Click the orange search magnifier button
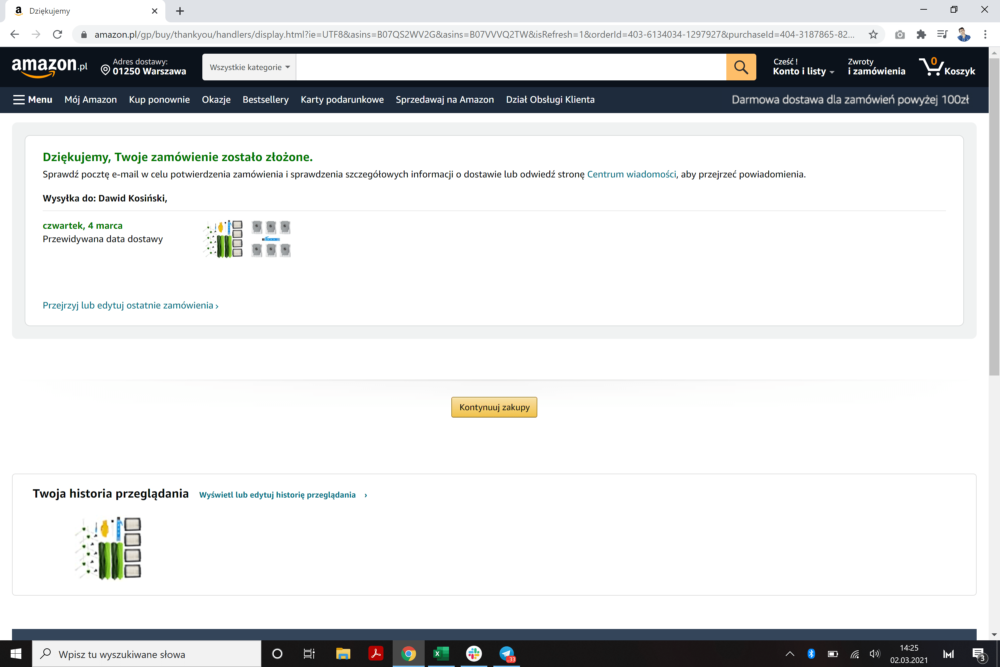Image resolution: width=1000 pixels, height=667 pixels. tap(740, 67)
